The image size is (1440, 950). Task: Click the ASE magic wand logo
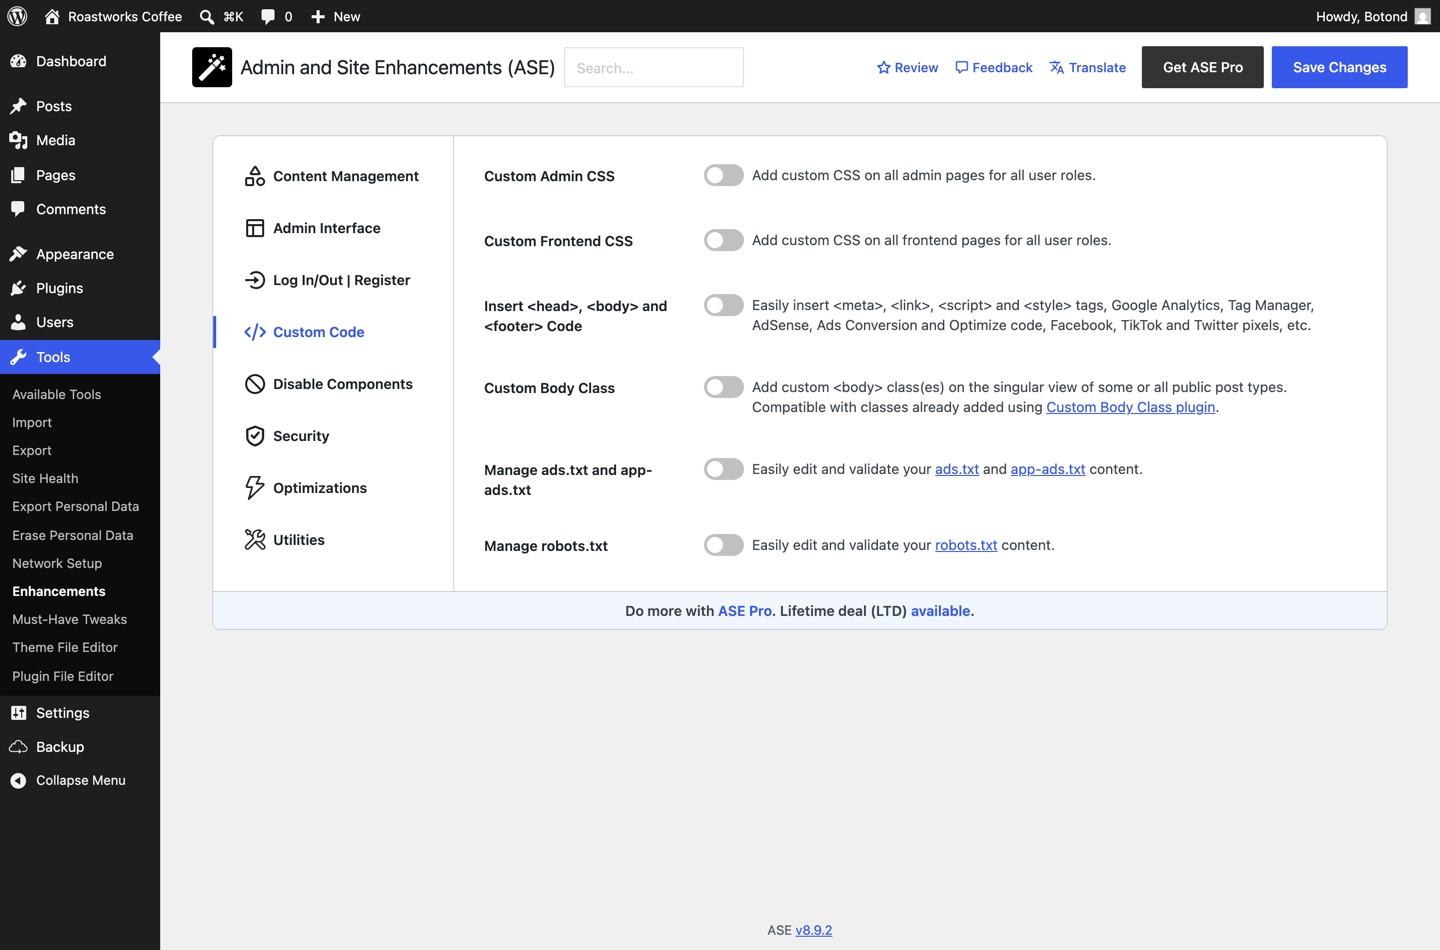tap(212, 67)
